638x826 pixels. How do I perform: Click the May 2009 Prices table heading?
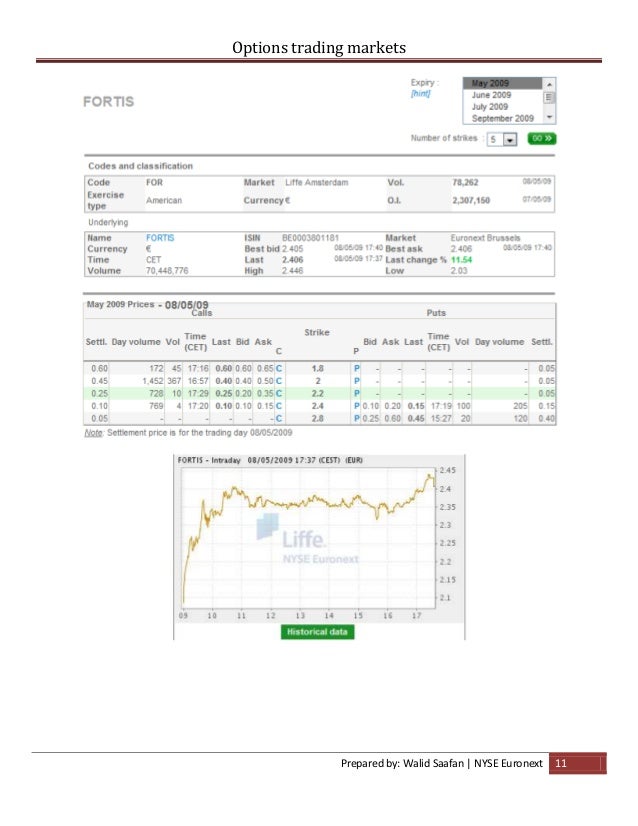(x=148, y=304)
